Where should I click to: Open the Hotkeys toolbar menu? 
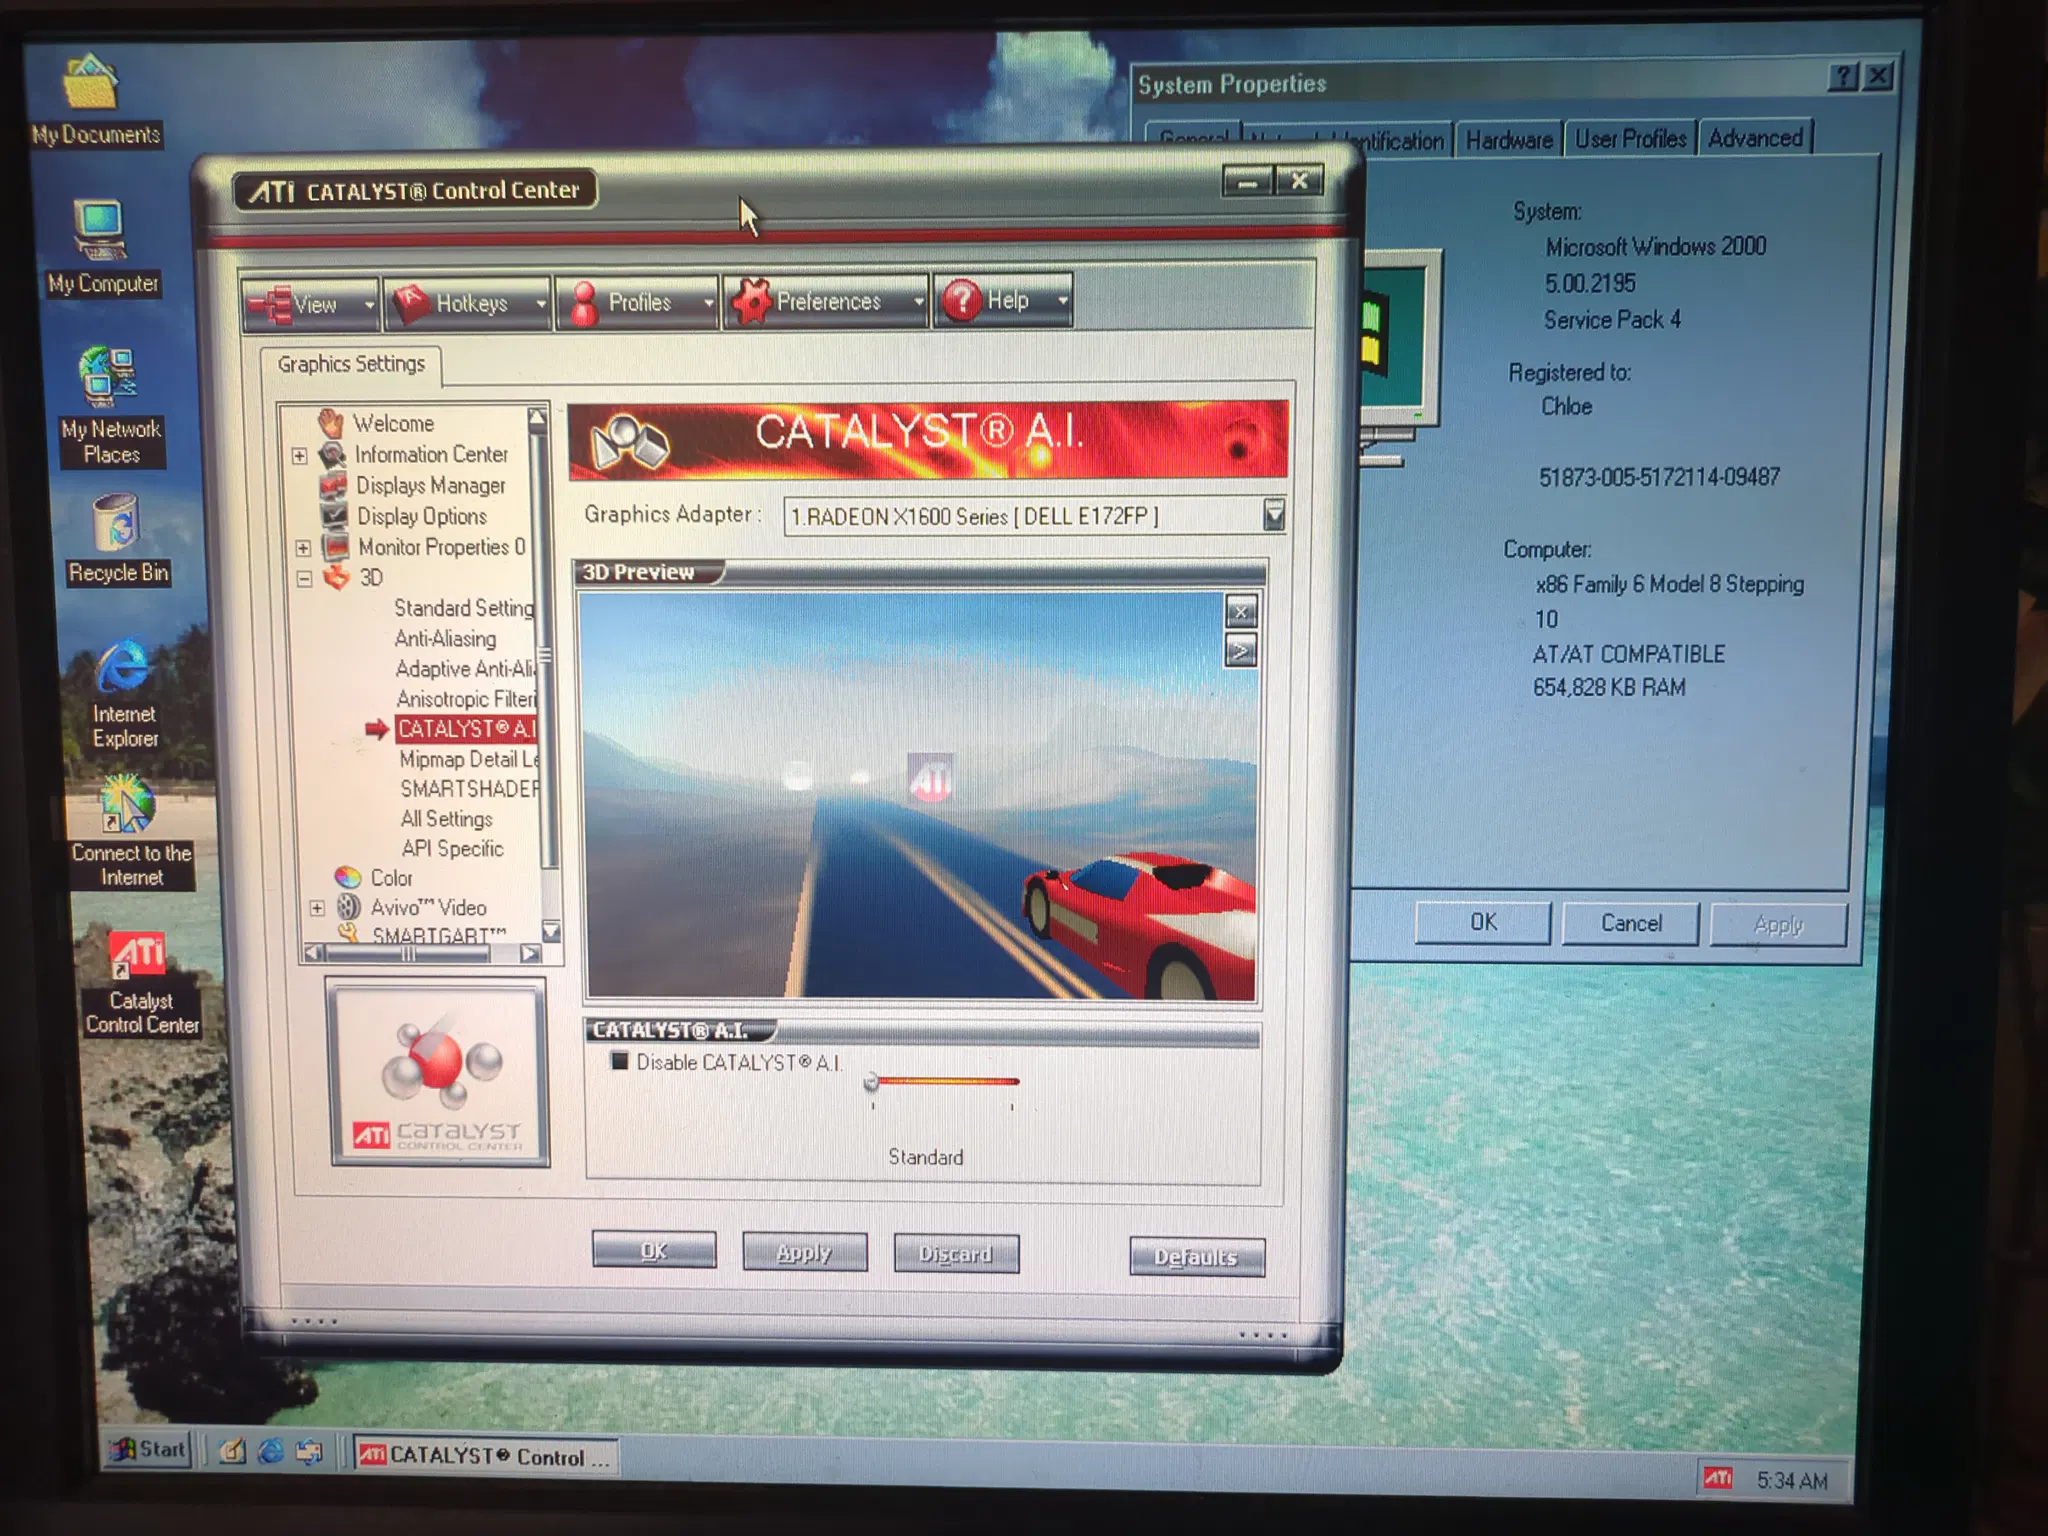[x=467, y=303]
